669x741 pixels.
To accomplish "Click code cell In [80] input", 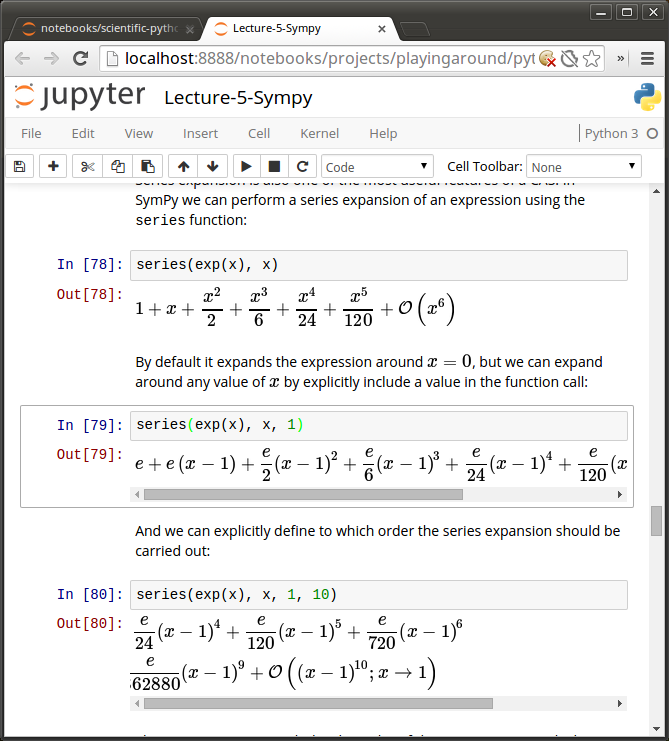I will coord(379,595).
